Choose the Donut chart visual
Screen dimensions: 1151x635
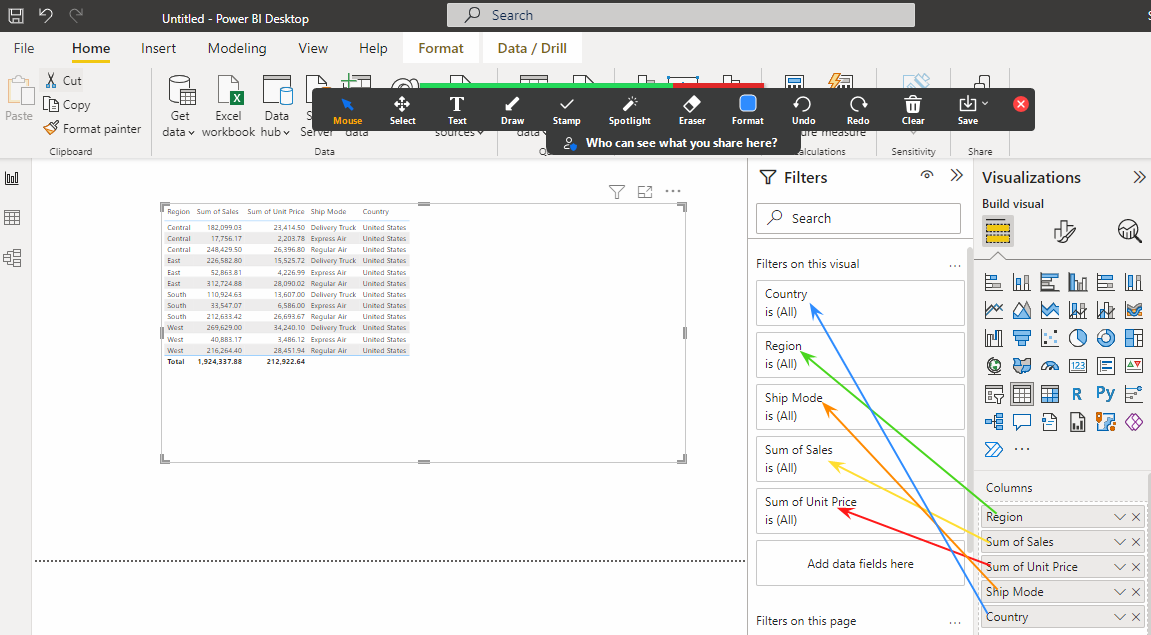1105,338
